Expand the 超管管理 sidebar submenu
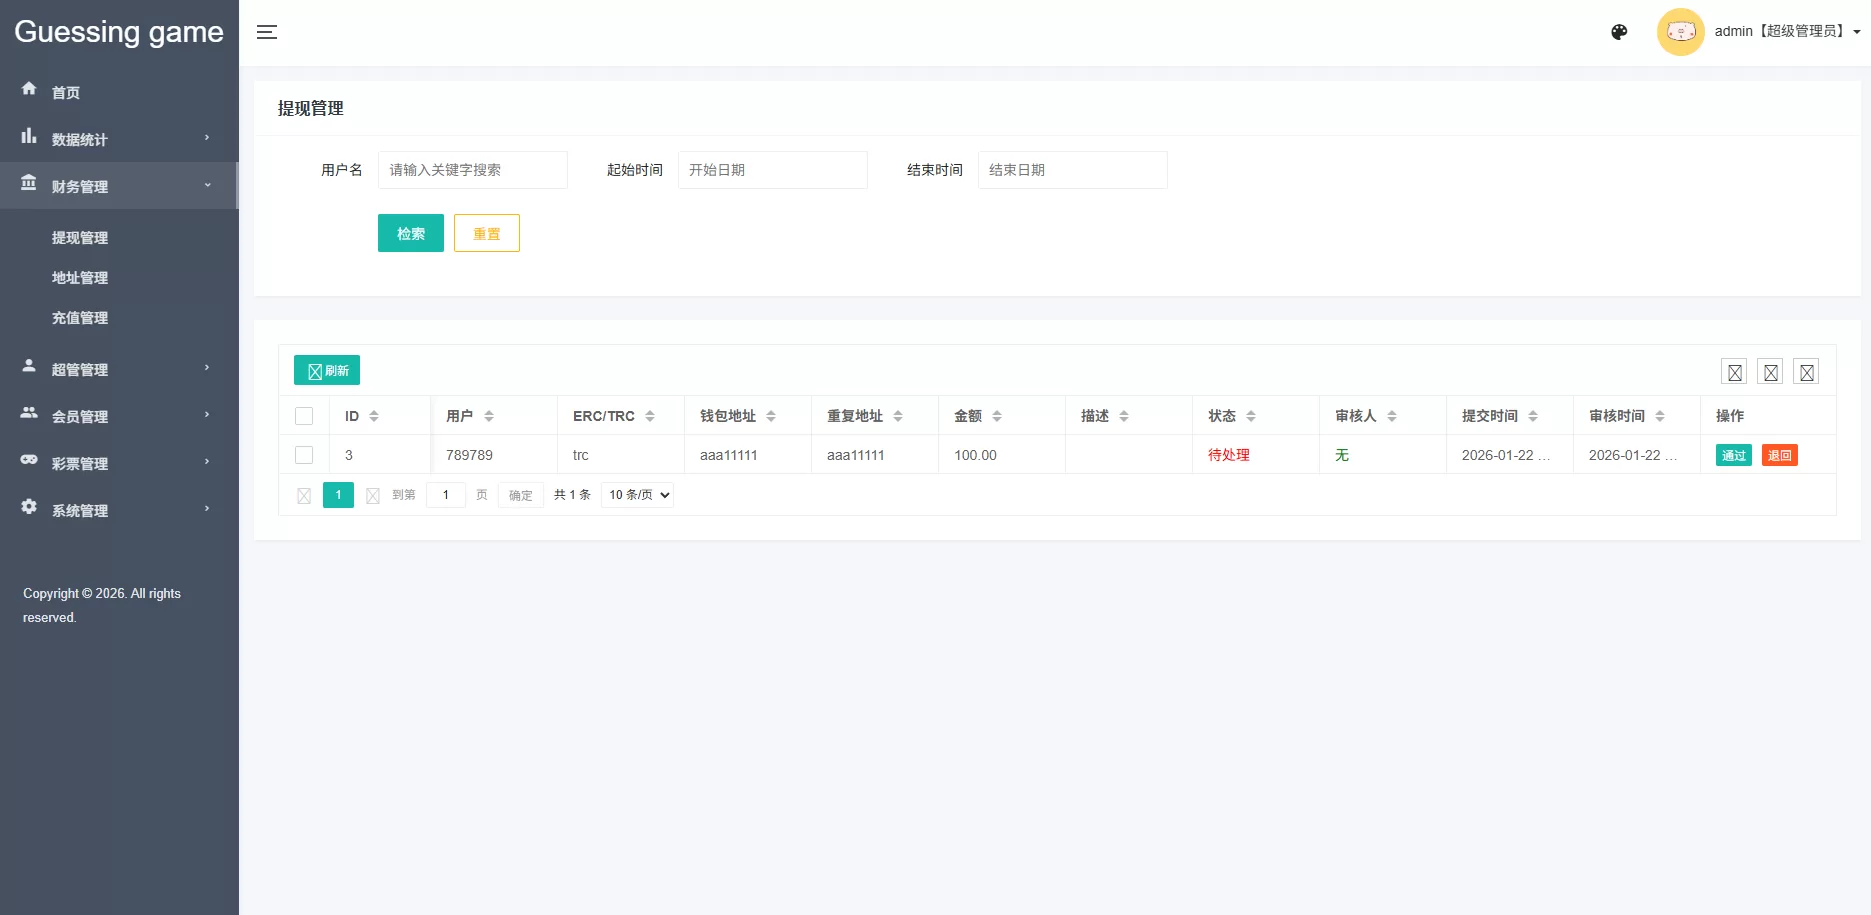 click(80, 369)
